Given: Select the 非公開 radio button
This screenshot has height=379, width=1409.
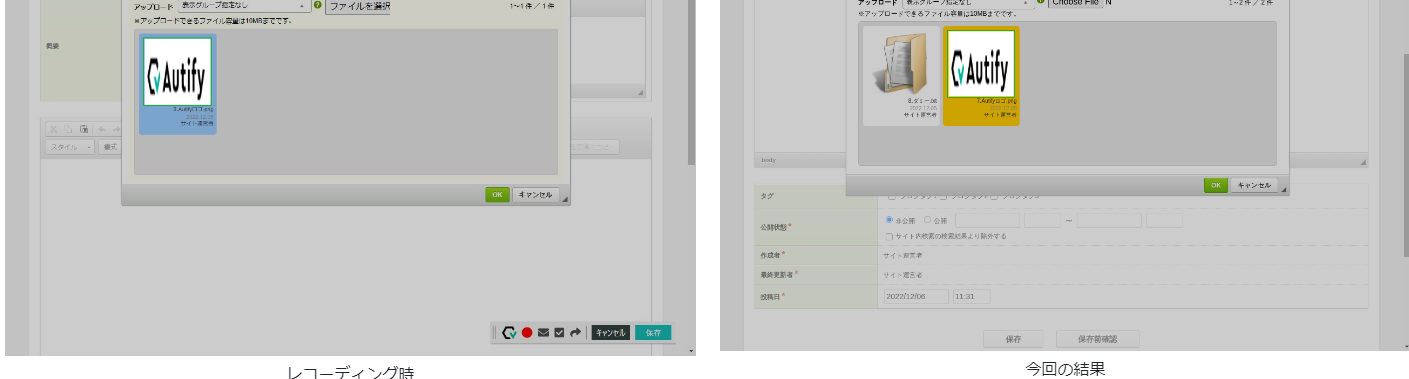Looking at the screenshot, I should [890, 220].
